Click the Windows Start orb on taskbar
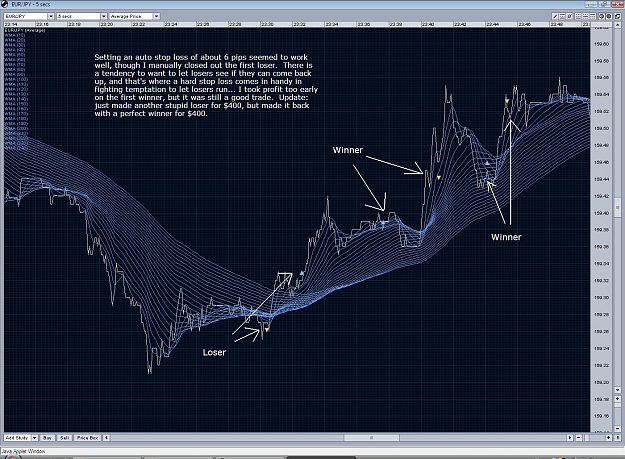 click(x=12, y=457)
